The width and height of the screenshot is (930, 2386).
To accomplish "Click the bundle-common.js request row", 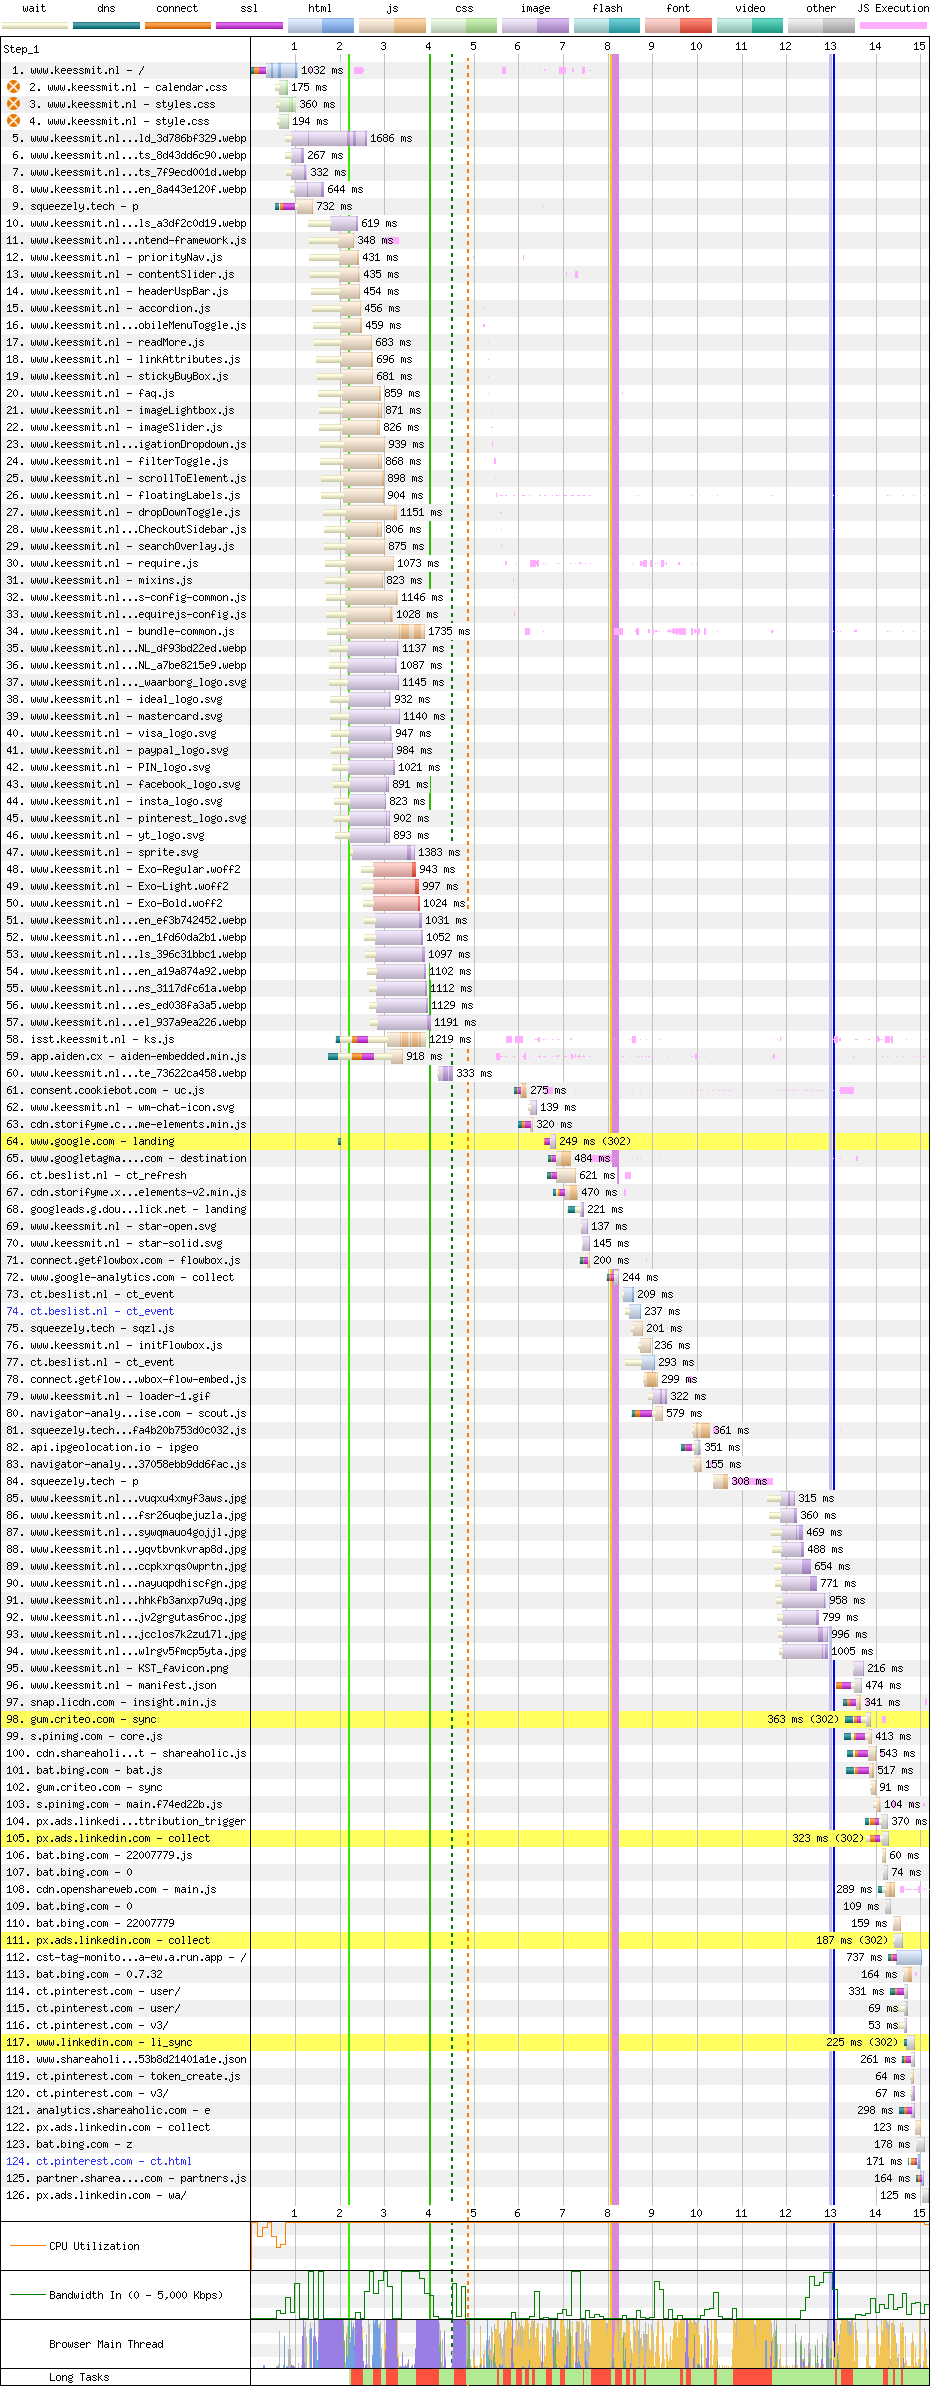I will tap(132, 631).
